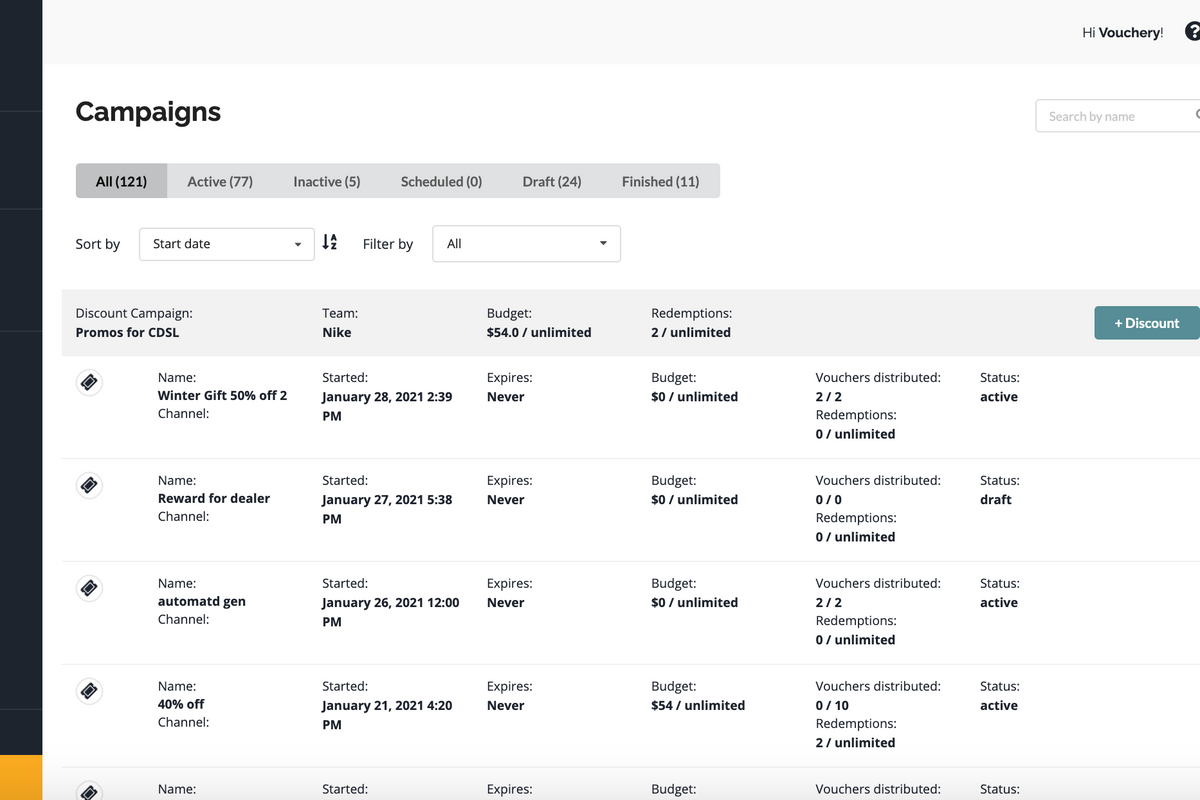Click Hi Vouchery! user greeting
The width and height of the screenshot is (1200, 800).
click(1123, 33)
